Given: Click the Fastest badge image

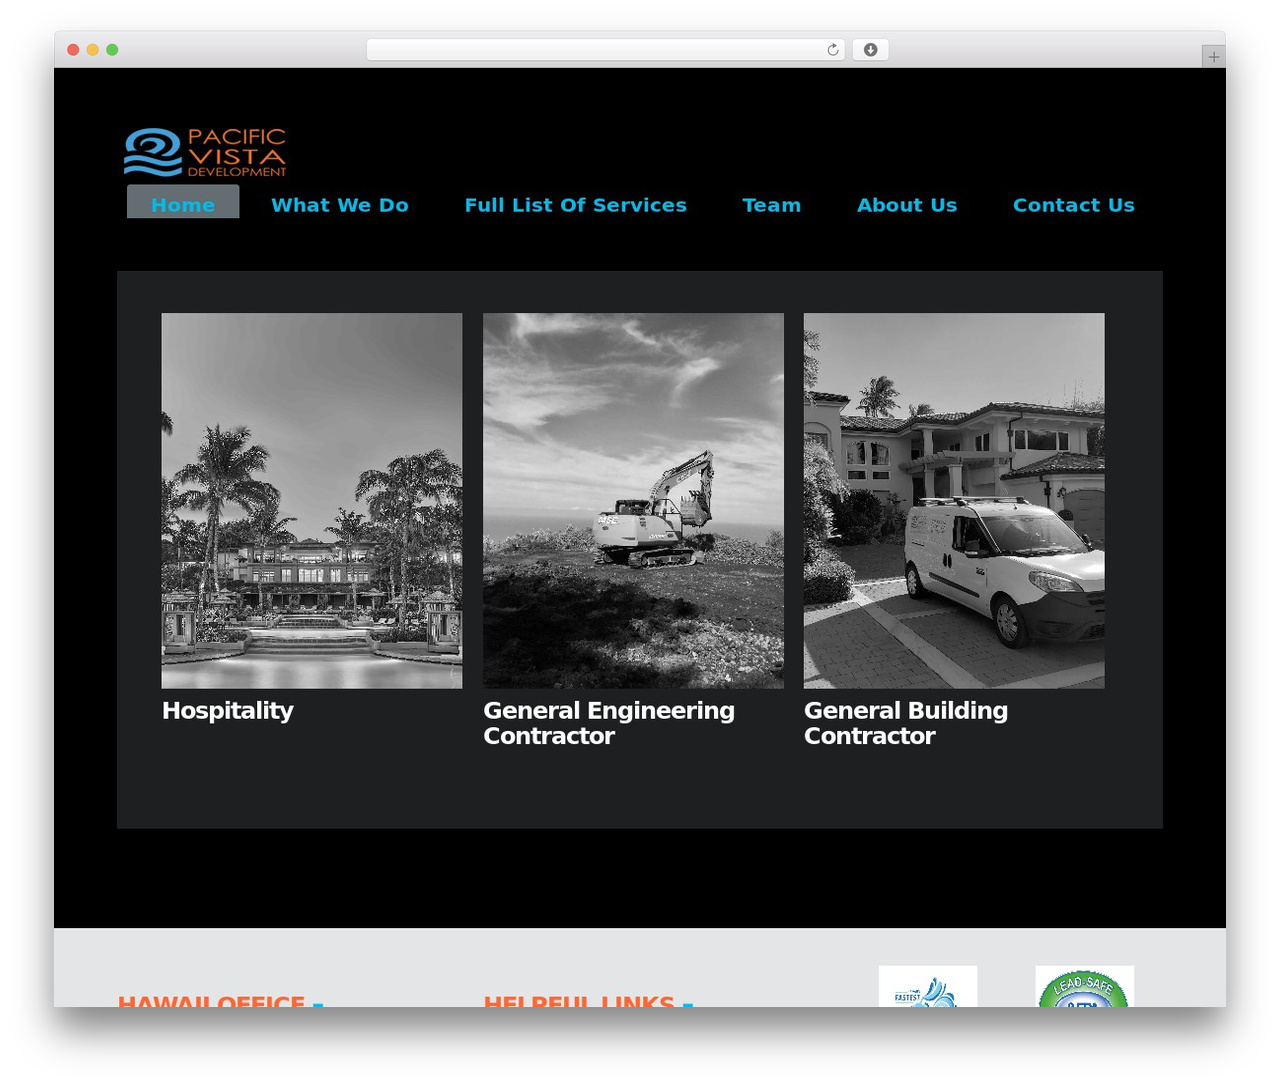Looking at the screenshot, I should pos(927,986).
